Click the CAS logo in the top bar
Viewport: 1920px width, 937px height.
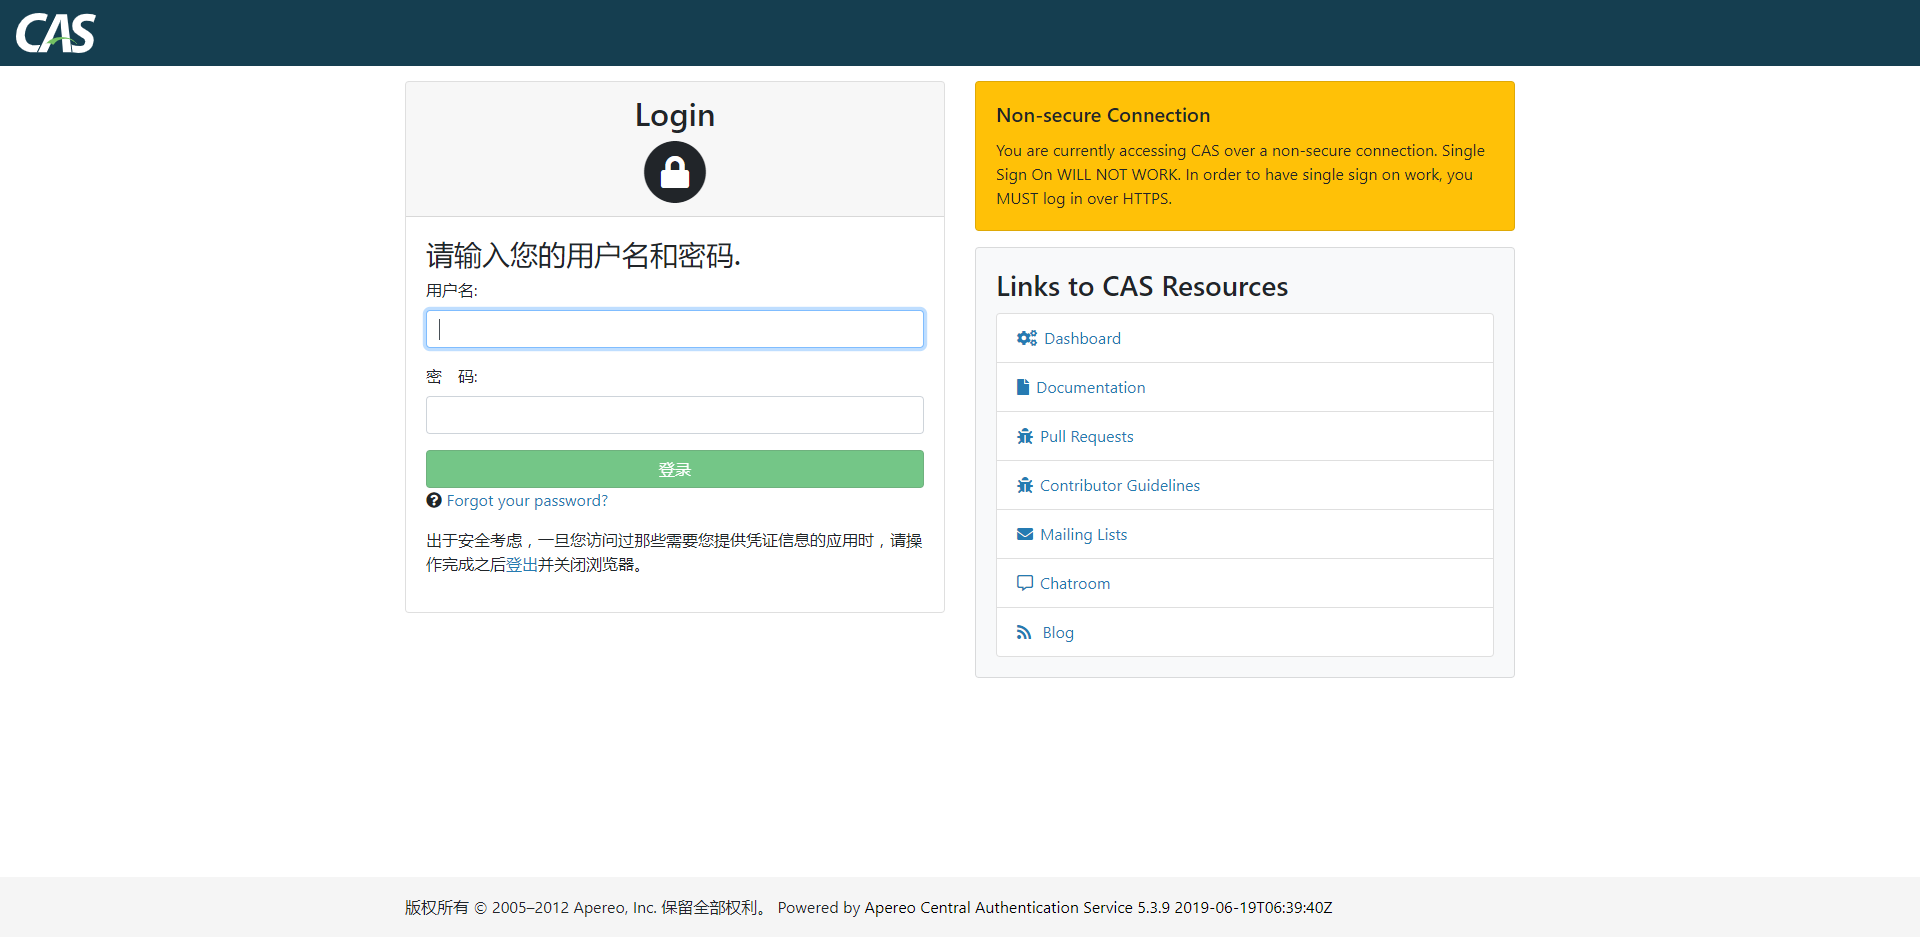click(55, 32)
